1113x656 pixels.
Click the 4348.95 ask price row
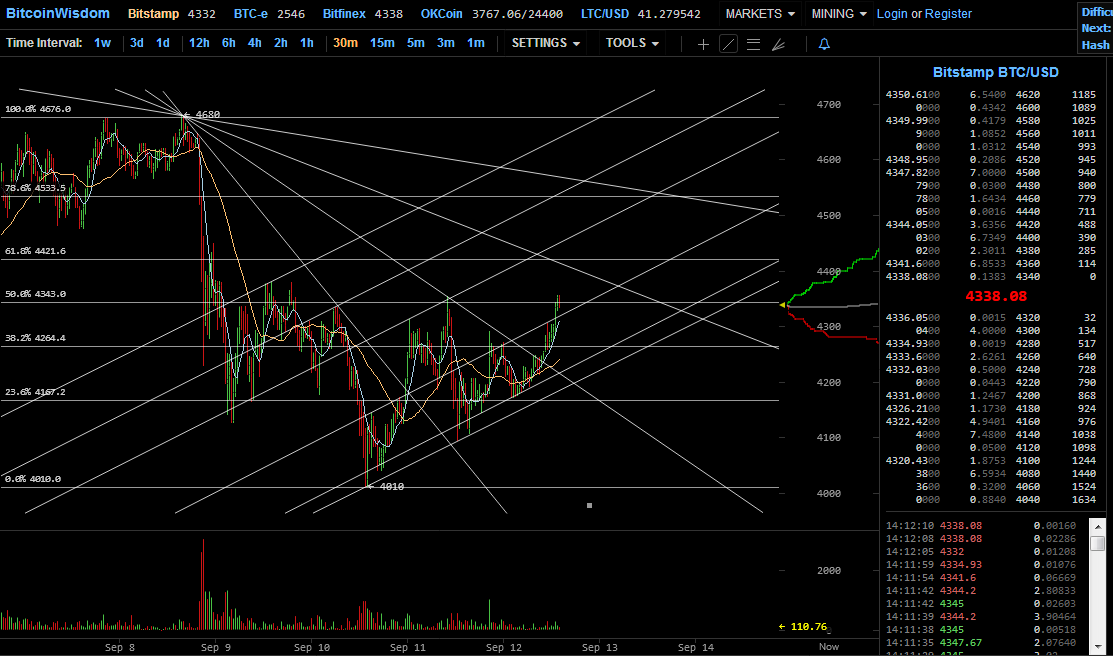tap(992, 160)
